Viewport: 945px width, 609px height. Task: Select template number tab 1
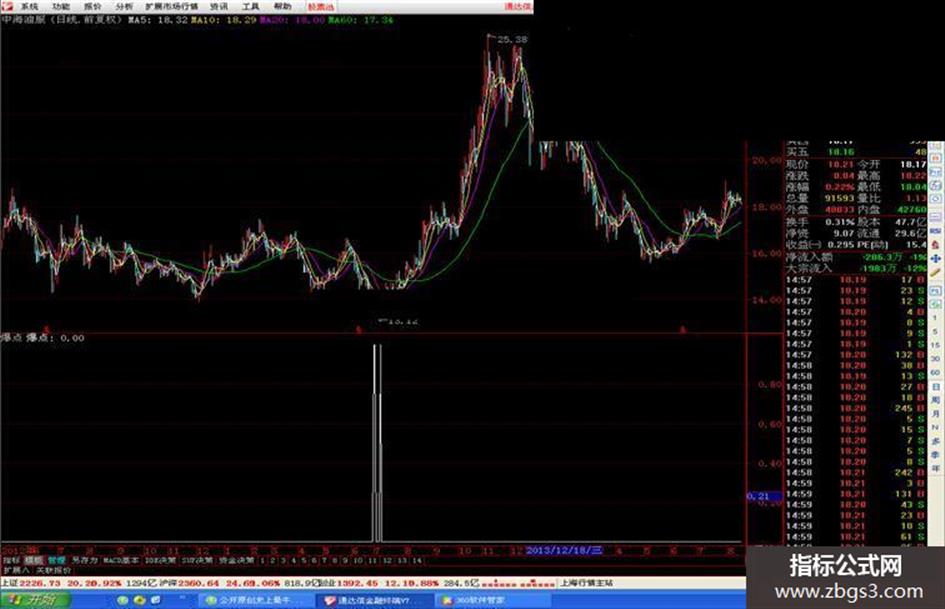[x=262, y=561]
